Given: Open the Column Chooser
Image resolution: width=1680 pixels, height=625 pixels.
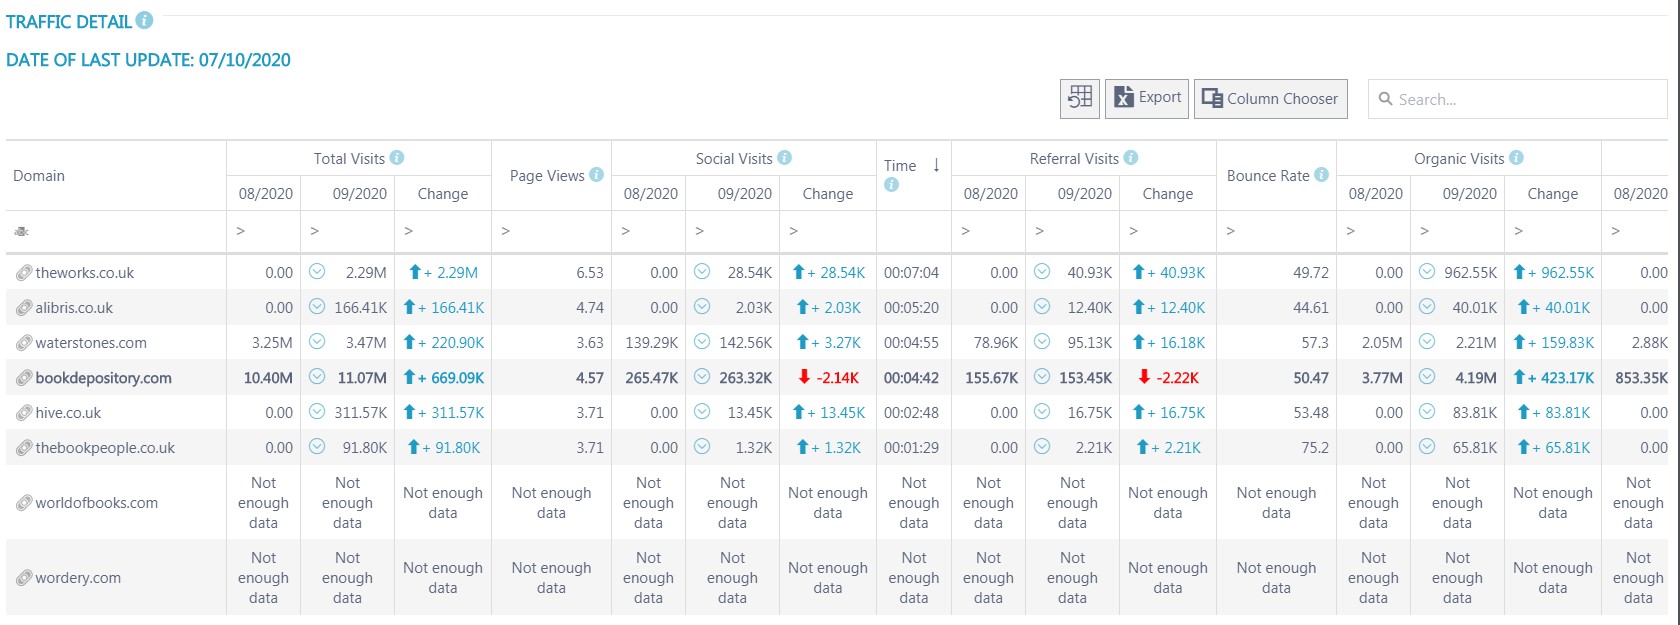Looking at the screenshot, I should (x=1270, y=98).
